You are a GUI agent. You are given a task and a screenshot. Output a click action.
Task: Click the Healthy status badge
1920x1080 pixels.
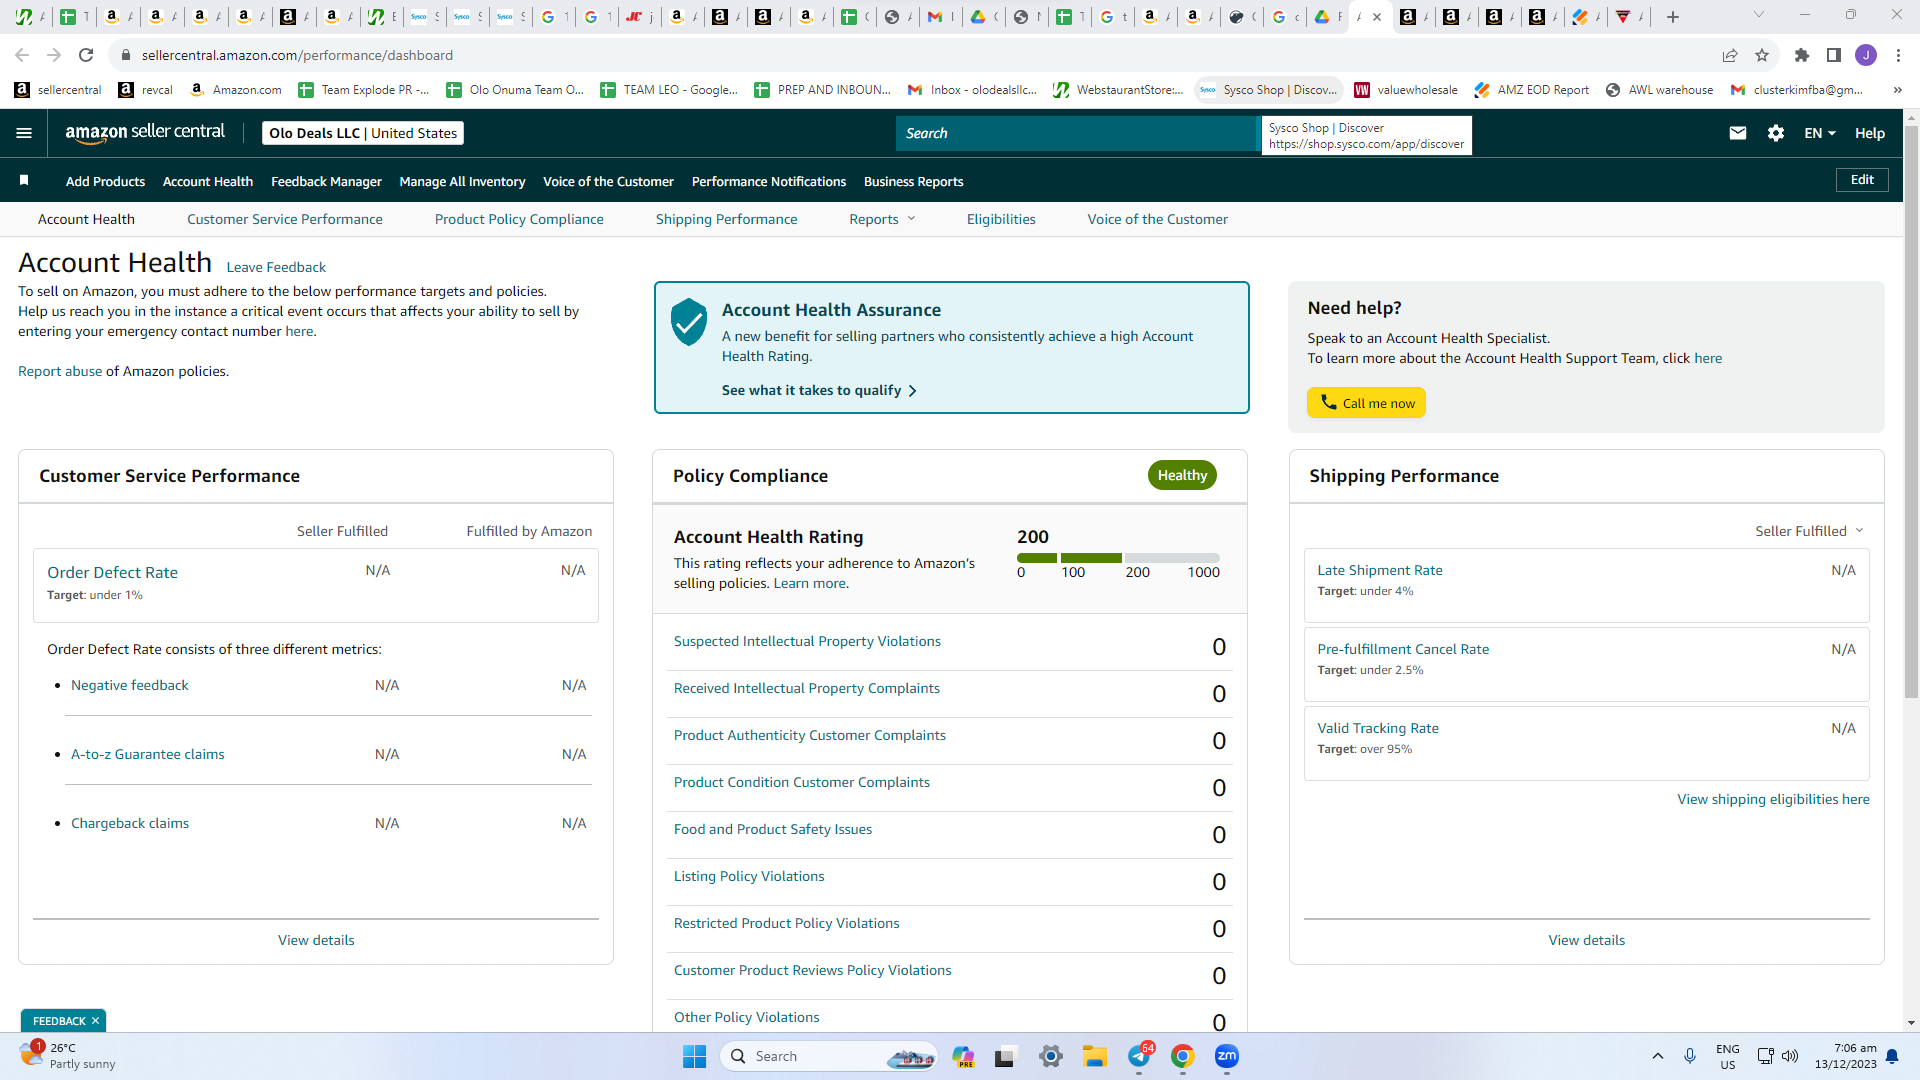[x=1182, y=476]
